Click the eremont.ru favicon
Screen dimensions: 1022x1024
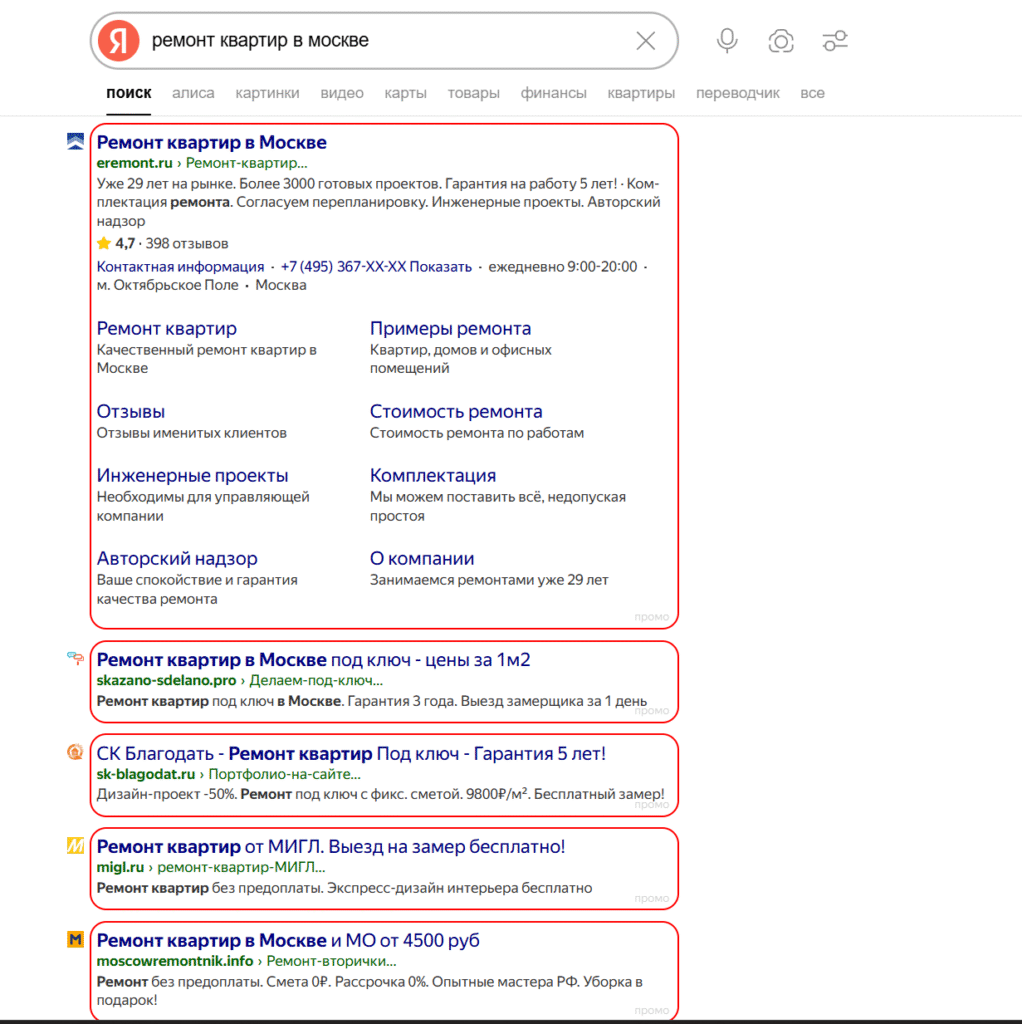click(75, 142)
